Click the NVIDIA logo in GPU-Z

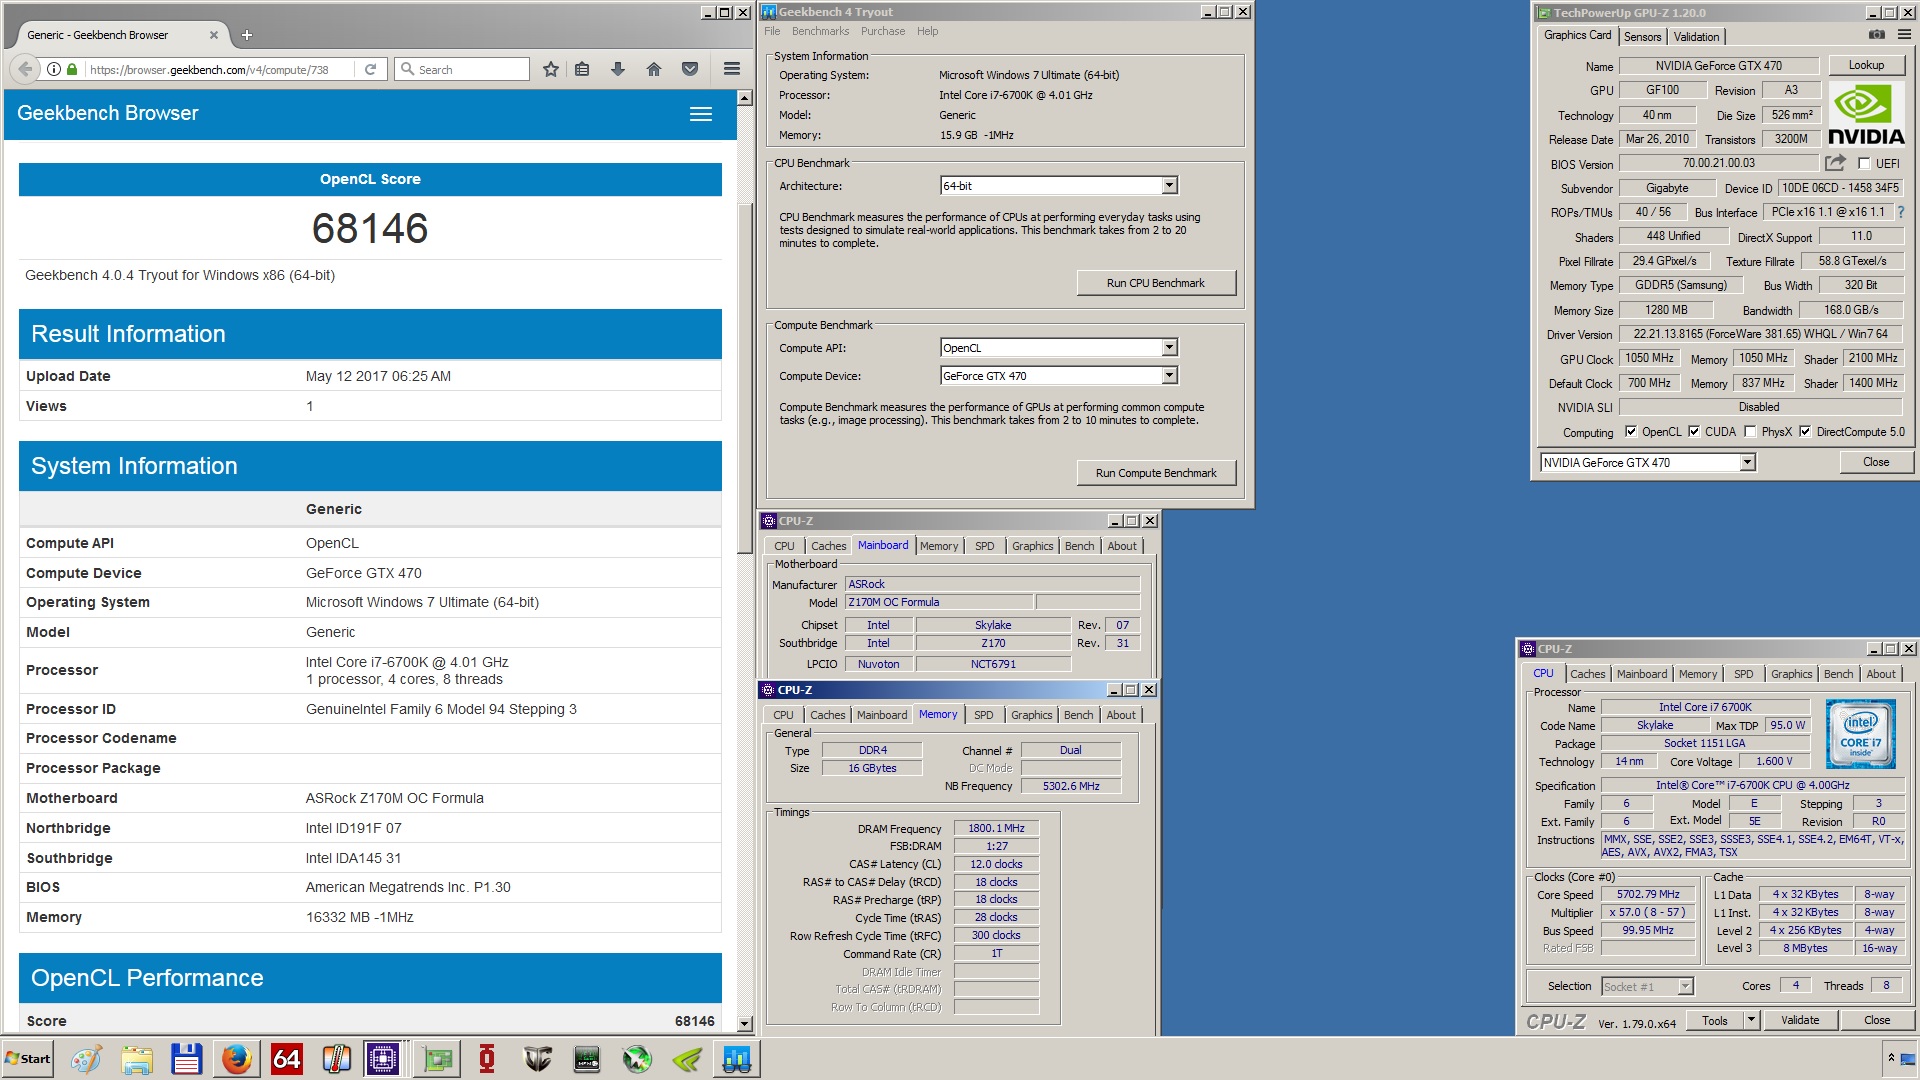(x=1866, y=114)
